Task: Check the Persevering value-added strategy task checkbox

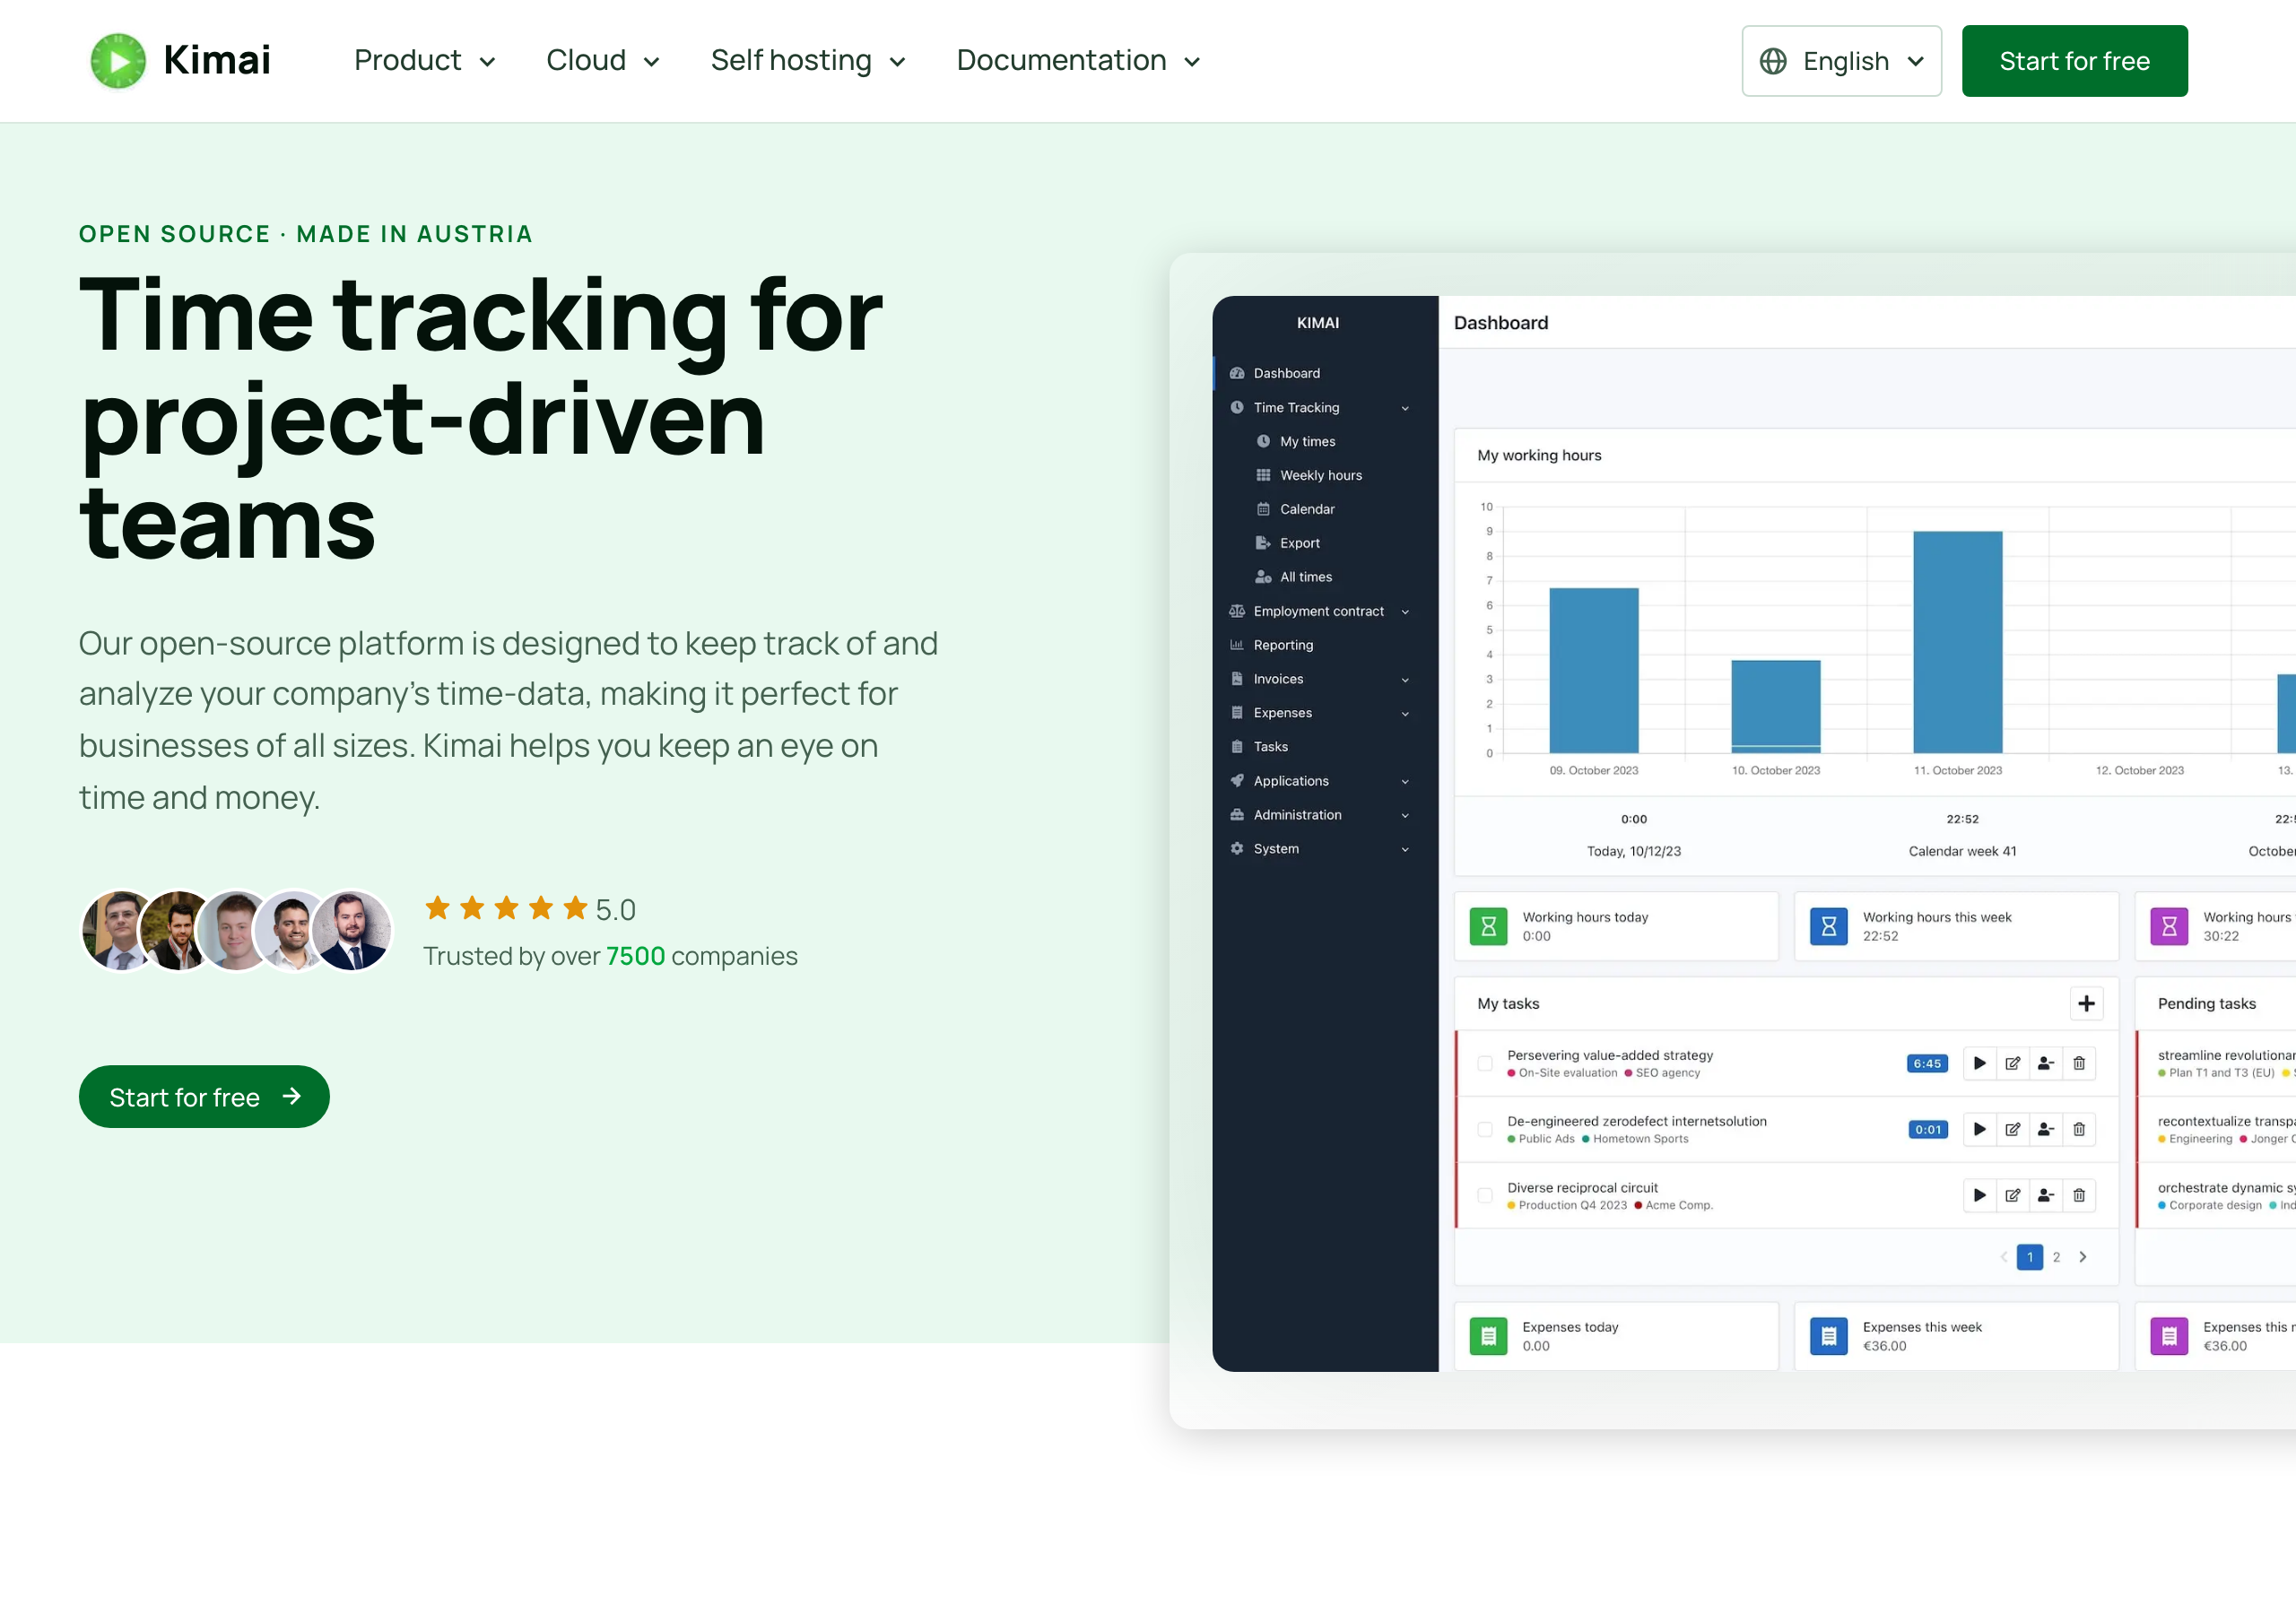Action: click(x=1485, y=1063)
